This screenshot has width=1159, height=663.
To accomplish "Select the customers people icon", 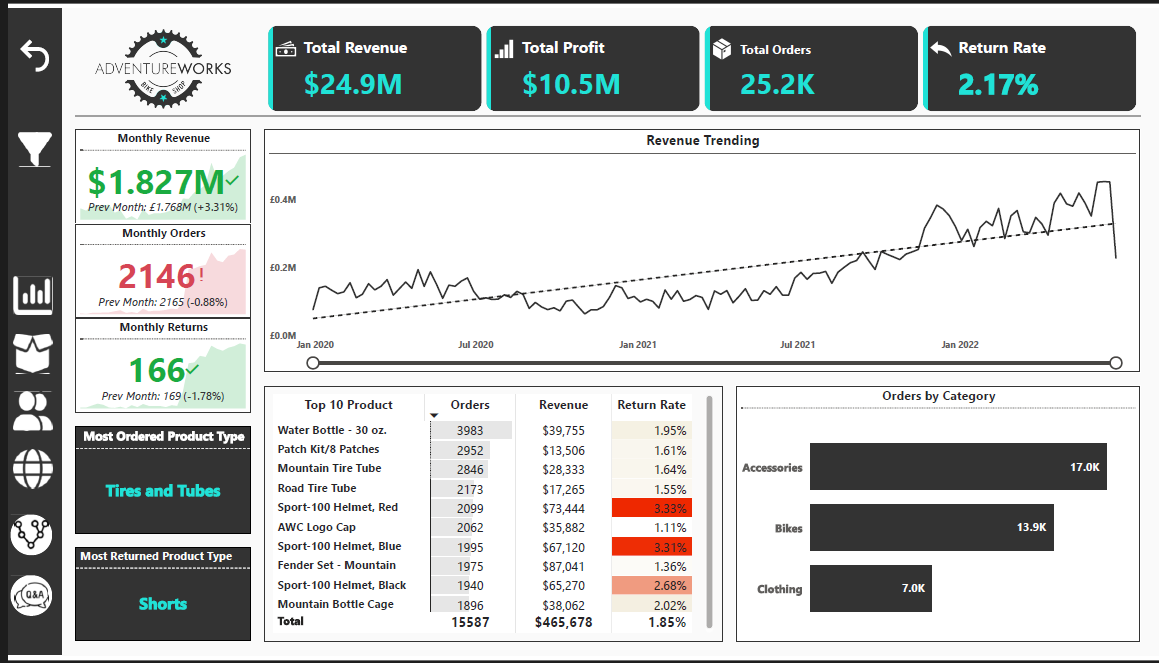I will tap(33, 412).
